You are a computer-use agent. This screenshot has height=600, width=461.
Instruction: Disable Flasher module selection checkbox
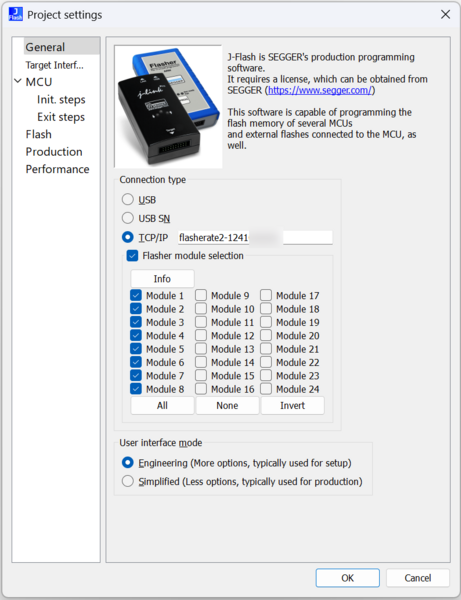[132, 256]
